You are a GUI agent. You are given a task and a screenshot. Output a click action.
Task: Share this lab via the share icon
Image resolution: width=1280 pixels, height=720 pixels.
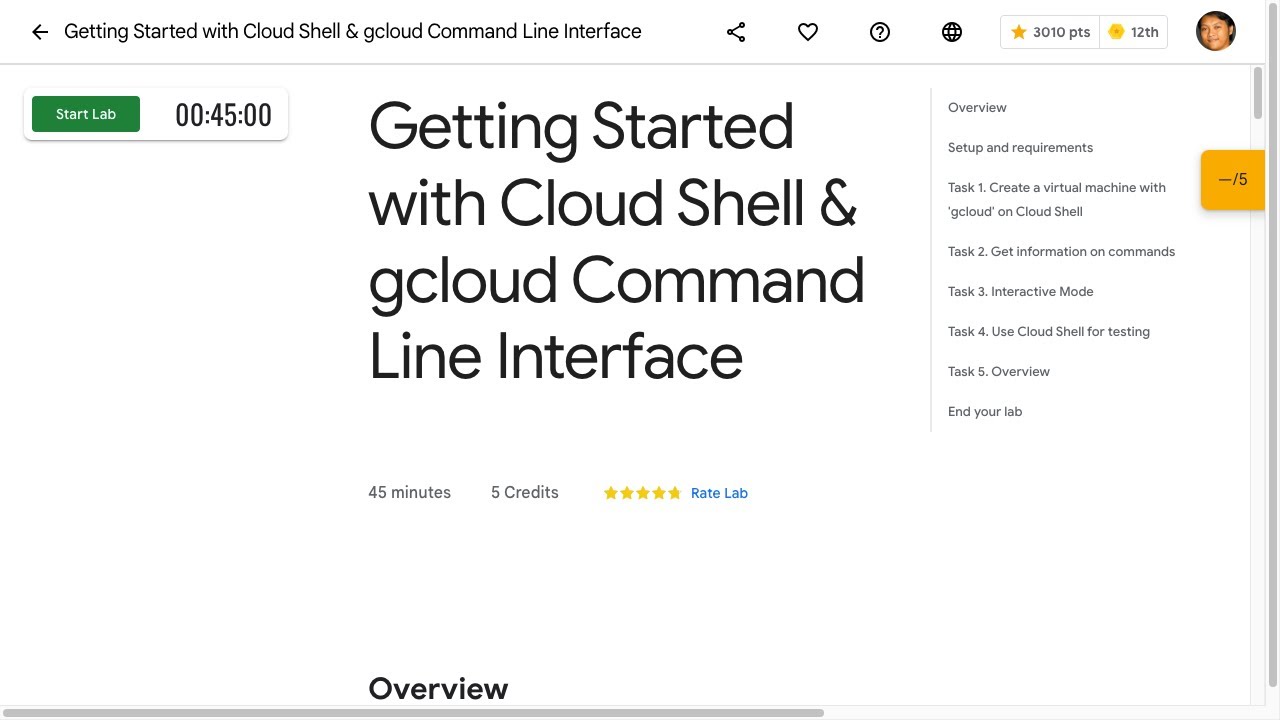tap(736, 32)
